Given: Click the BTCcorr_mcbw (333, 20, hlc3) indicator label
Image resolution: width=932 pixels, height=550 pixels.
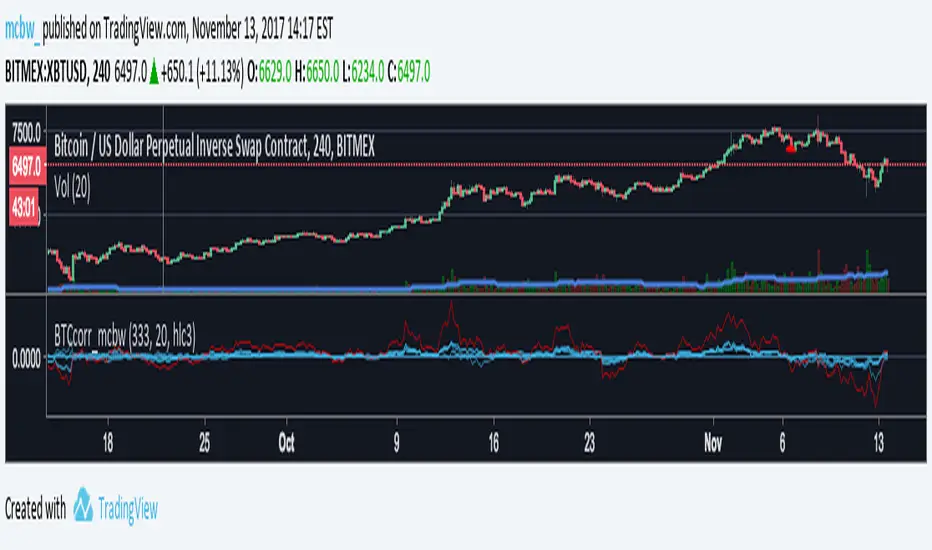Looking at the screenshot, I should pos(124,336).
